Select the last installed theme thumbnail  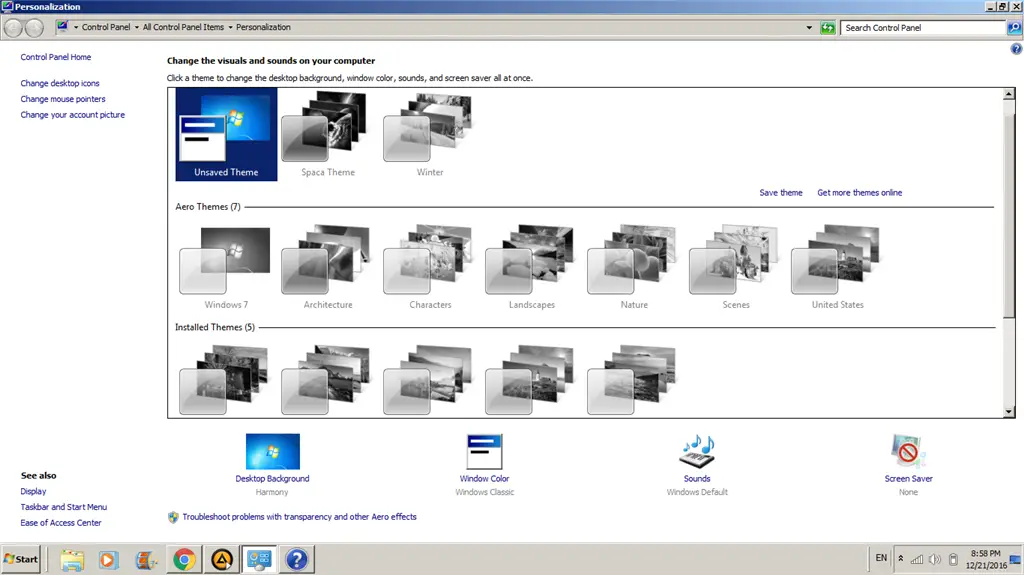click(633, 380)
